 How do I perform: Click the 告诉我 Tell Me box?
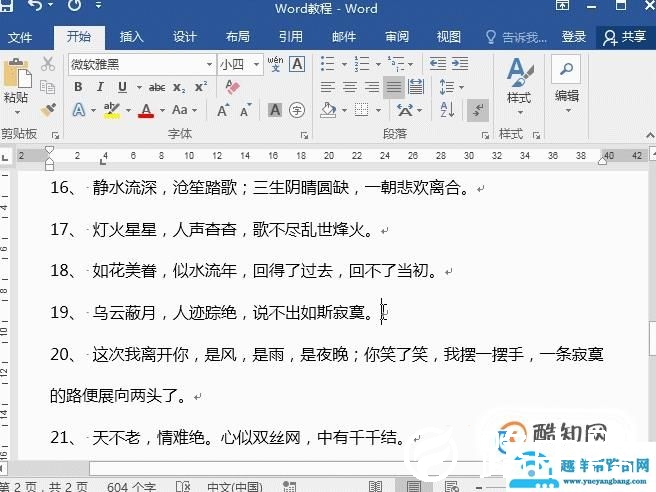click(516, 38)
